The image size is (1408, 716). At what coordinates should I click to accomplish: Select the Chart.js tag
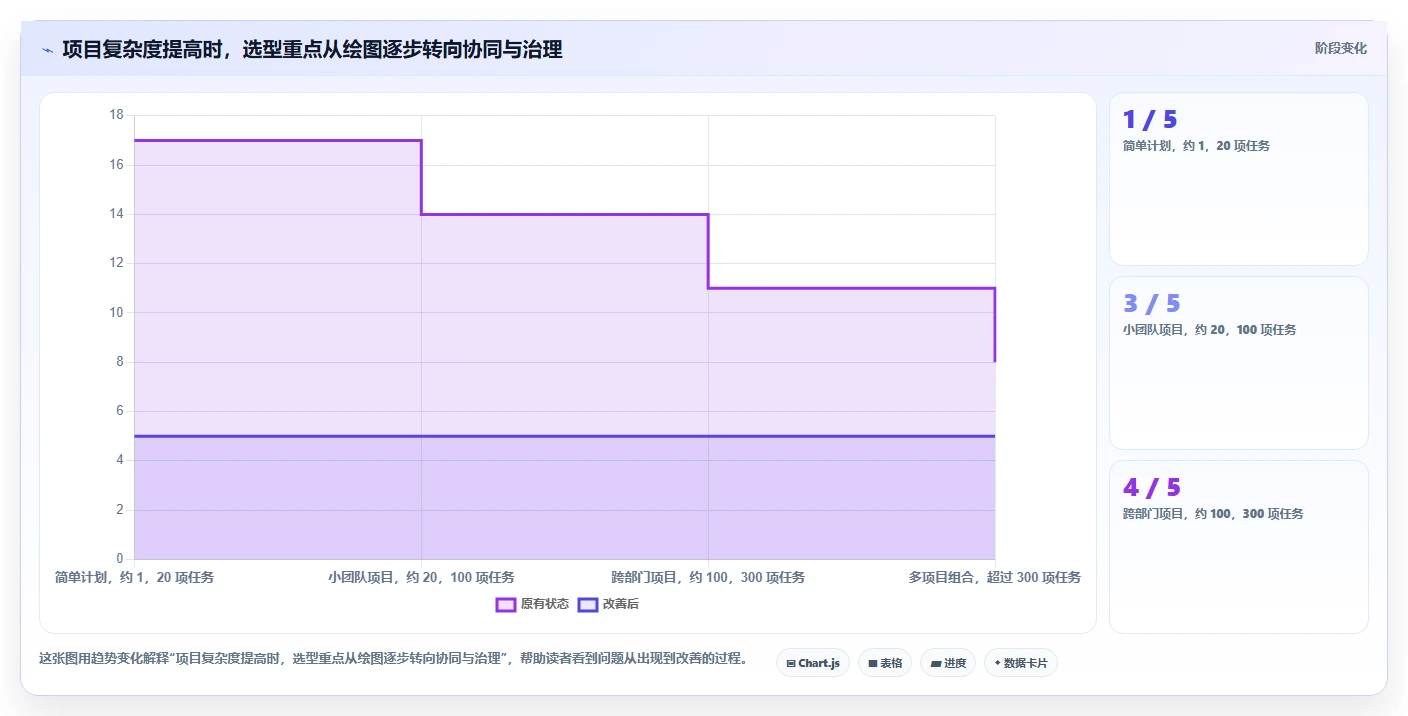pos(813,663)
